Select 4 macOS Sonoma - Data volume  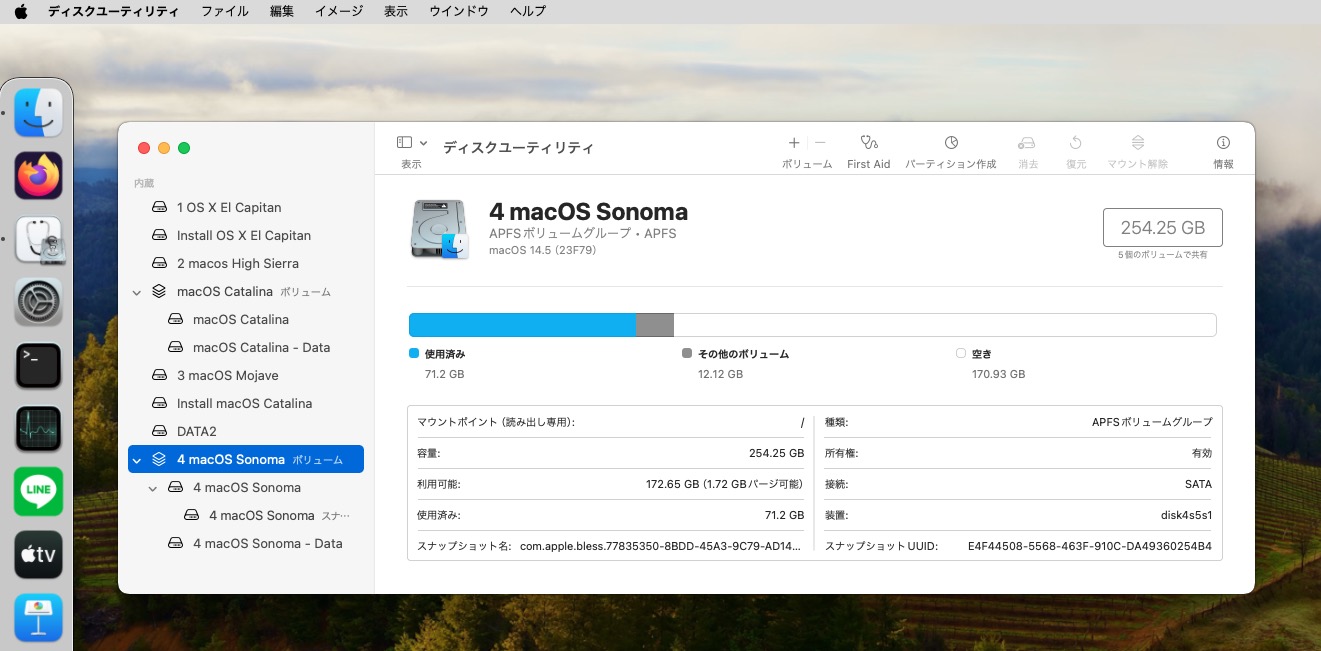click(267, 543)
